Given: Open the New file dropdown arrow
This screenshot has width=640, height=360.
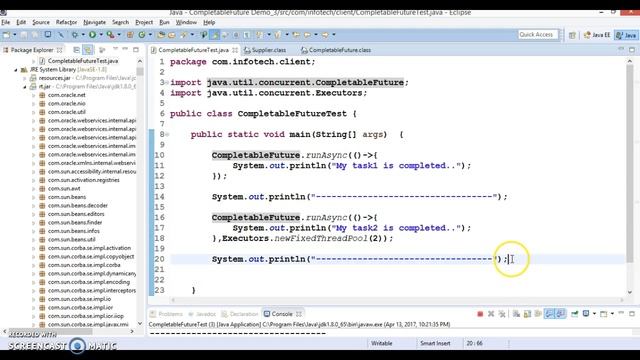Looking at the screenshot, I should [x=14, y=35].
